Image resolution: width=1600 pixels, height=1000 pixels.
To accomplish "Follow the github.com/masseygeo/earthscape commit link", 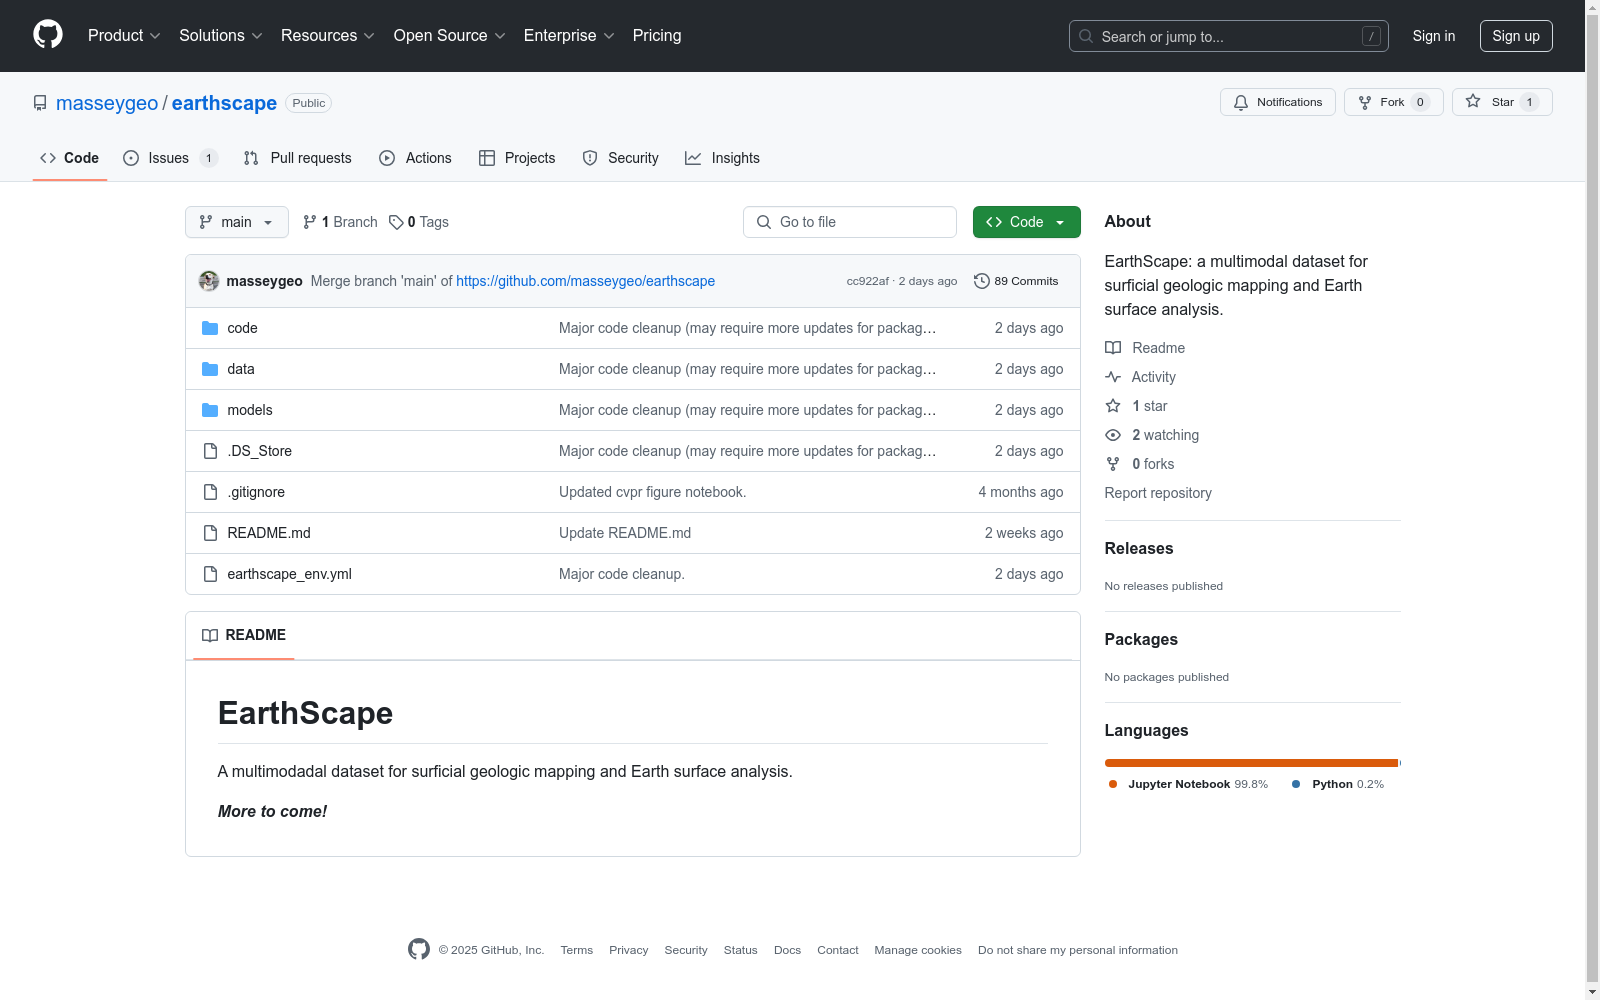I will click(585, 281).
